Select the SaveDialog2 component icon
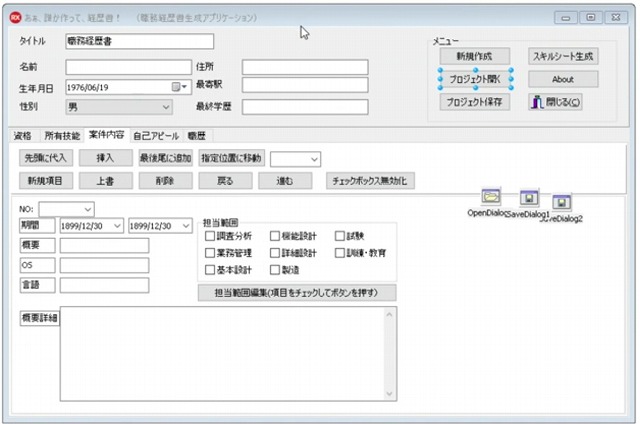 tap(561, 202)
